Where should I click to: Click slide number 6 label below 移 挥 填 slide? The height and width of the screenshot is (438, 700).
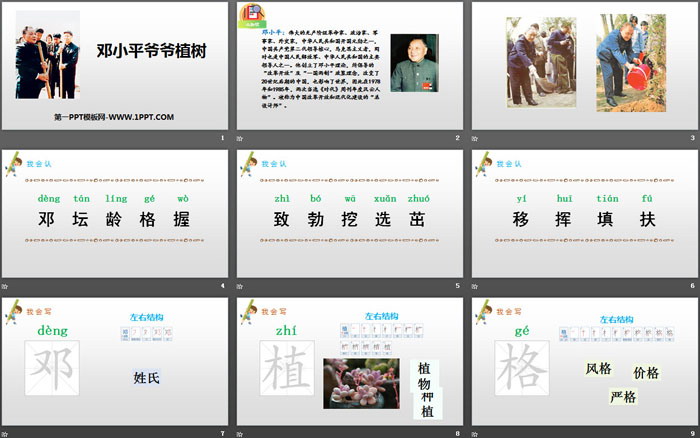pyautogui.click(x=692, y=286)
